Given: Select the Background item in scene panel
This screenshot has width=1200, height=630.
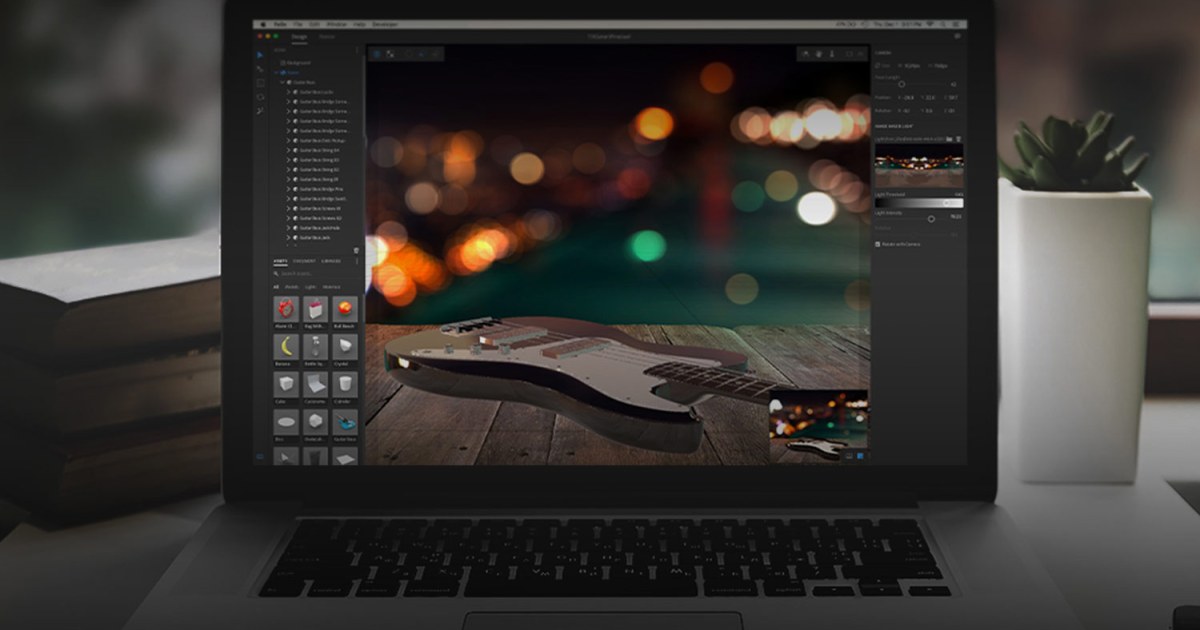Looking at the screenshot, I should coord(295,62).
